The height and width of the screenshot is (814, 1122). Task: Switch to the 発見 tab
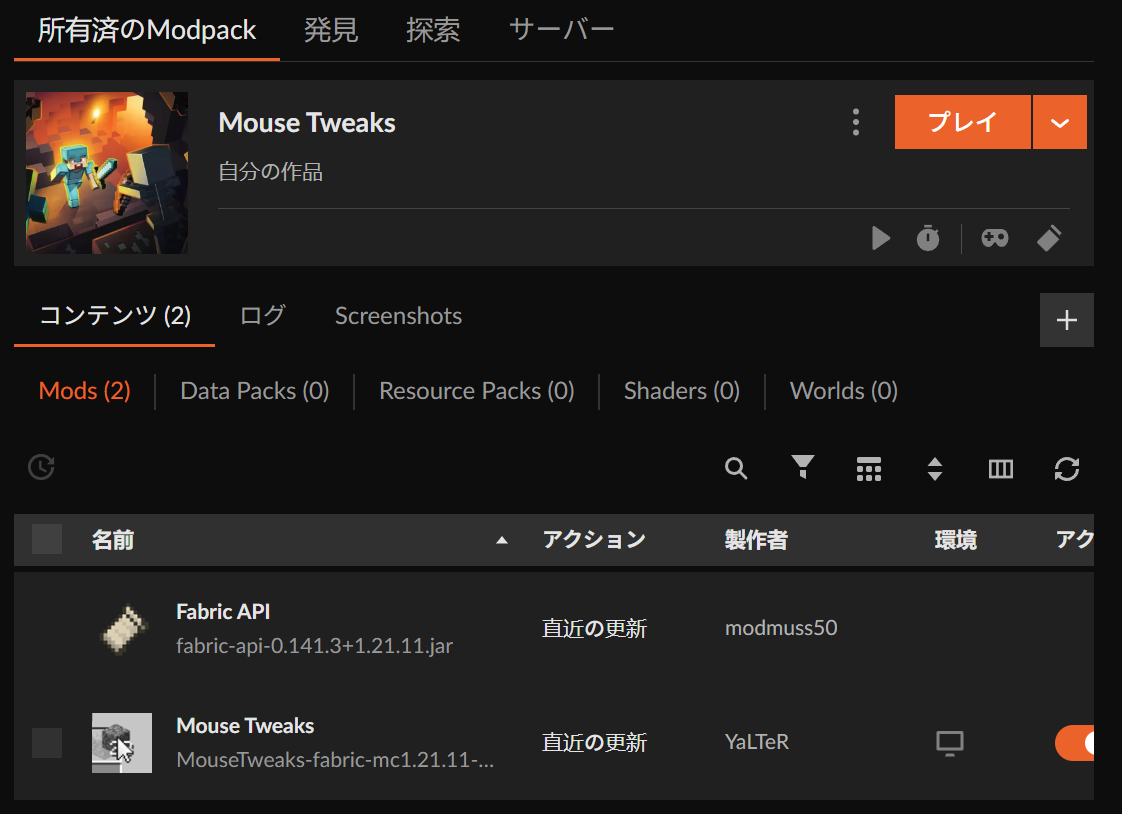click(330, 30)
